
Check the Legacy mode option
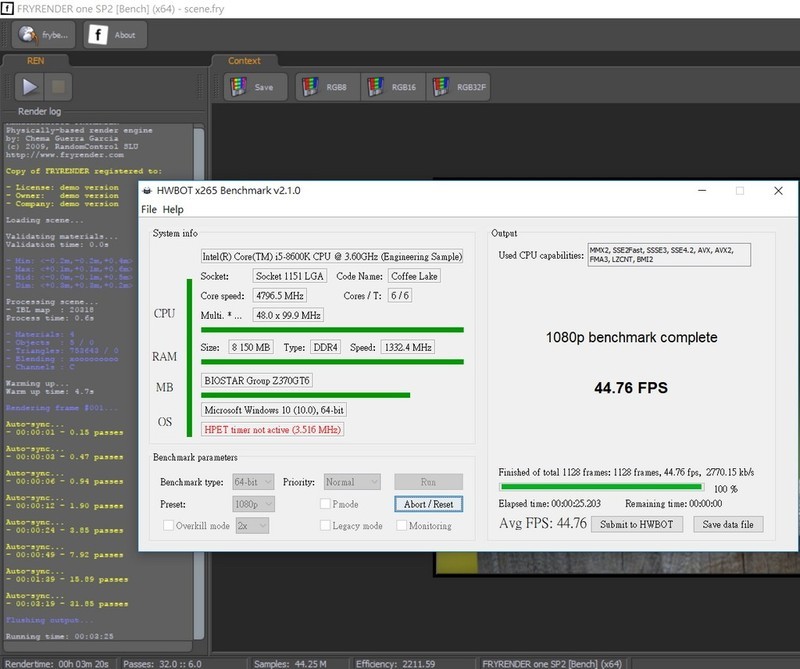(x=325, y=526)
